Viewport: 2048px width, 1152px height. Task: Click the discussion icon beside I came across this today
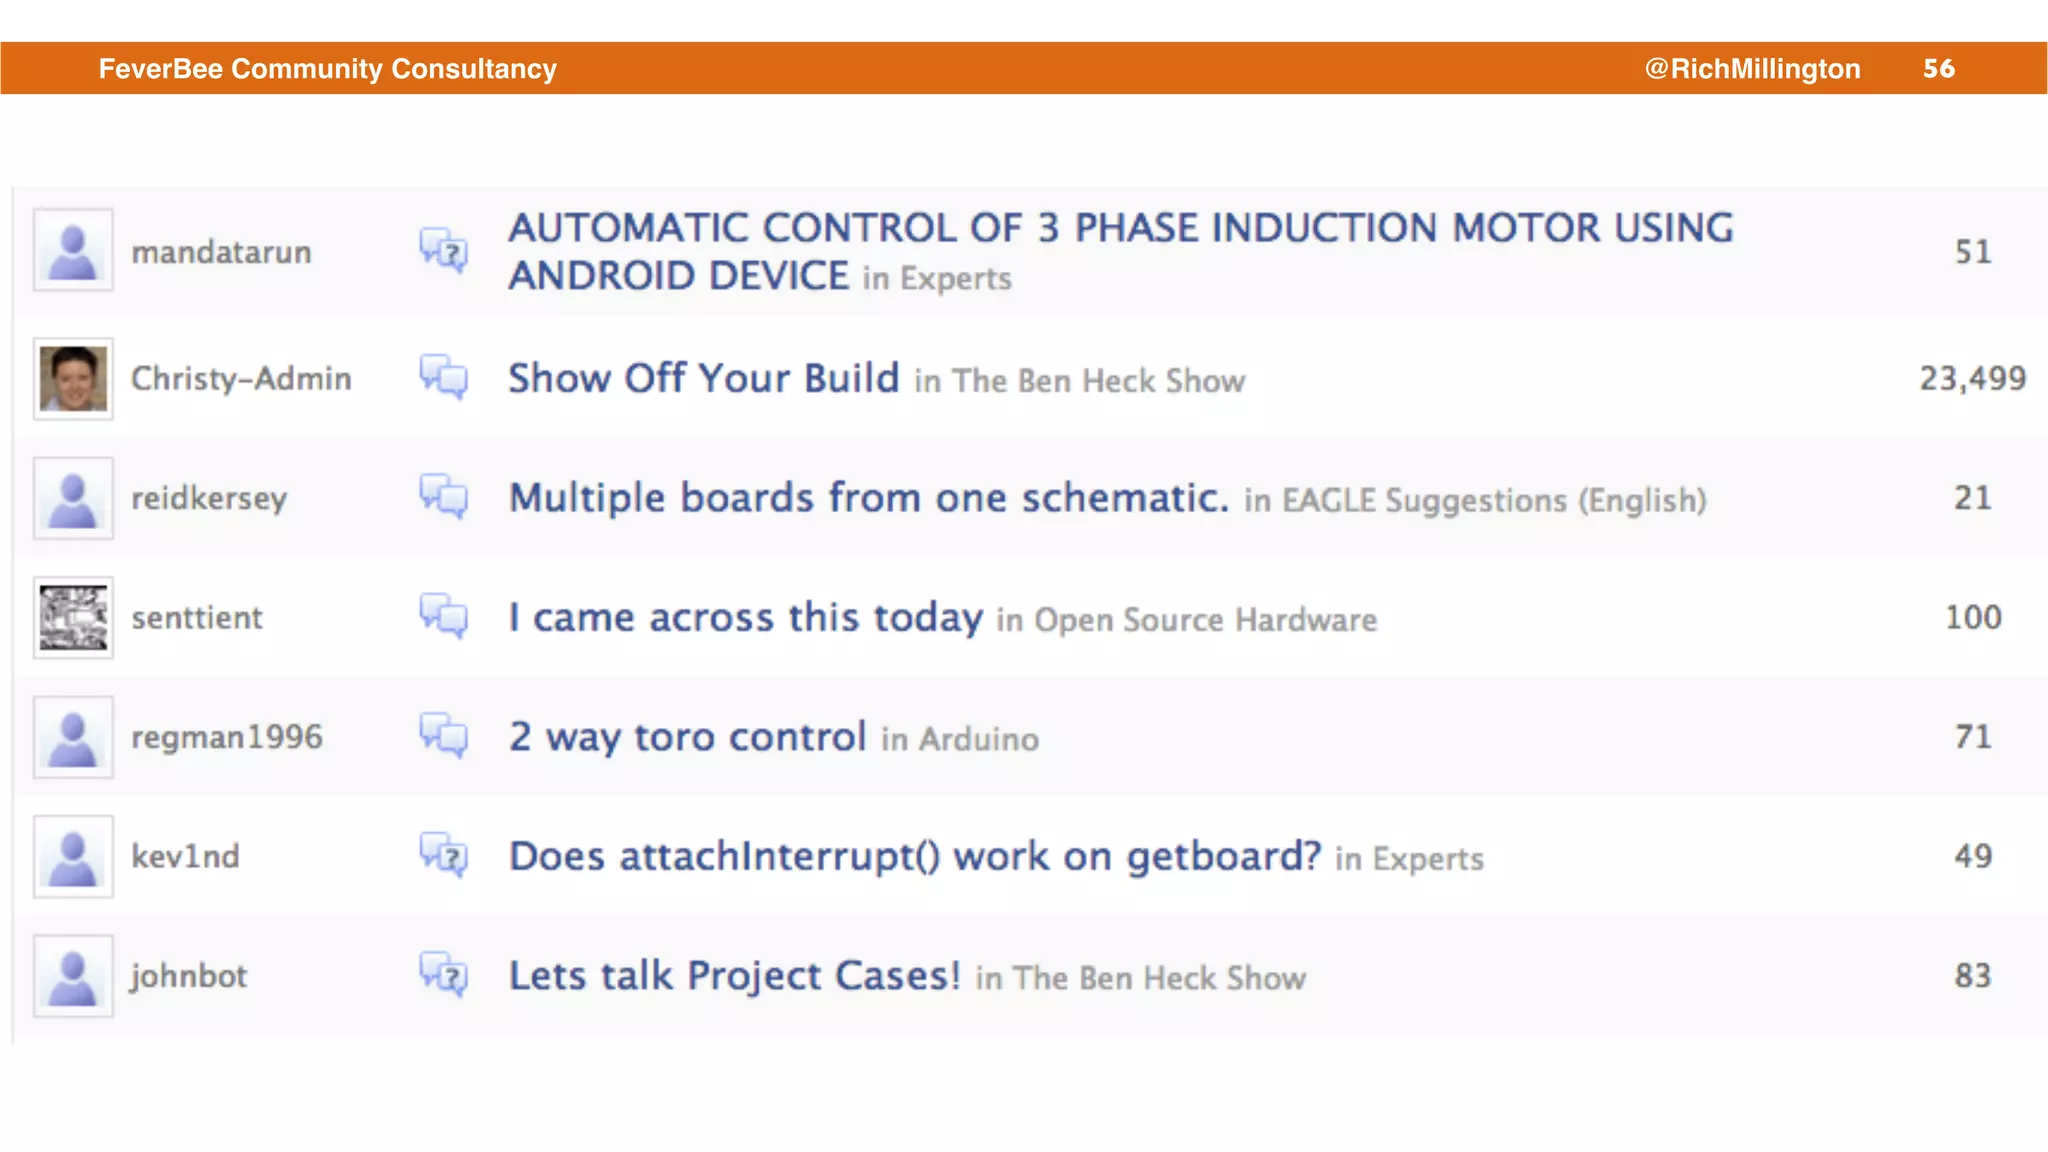(x=444, y=617)
